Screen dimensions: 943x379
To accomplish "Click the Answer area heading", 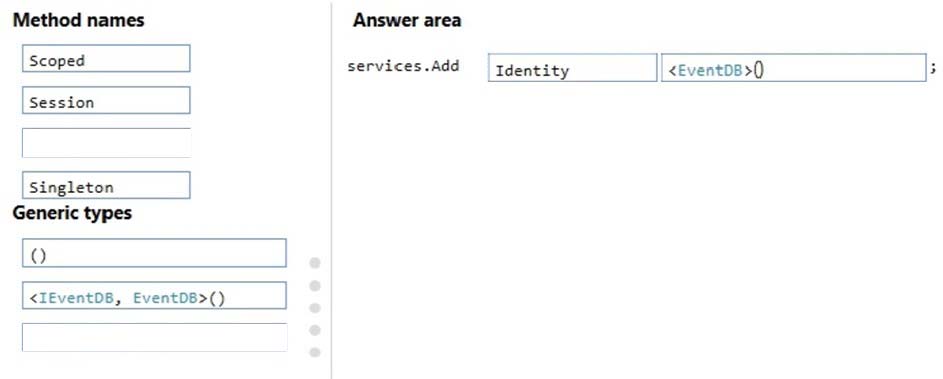I will point(407,20).
